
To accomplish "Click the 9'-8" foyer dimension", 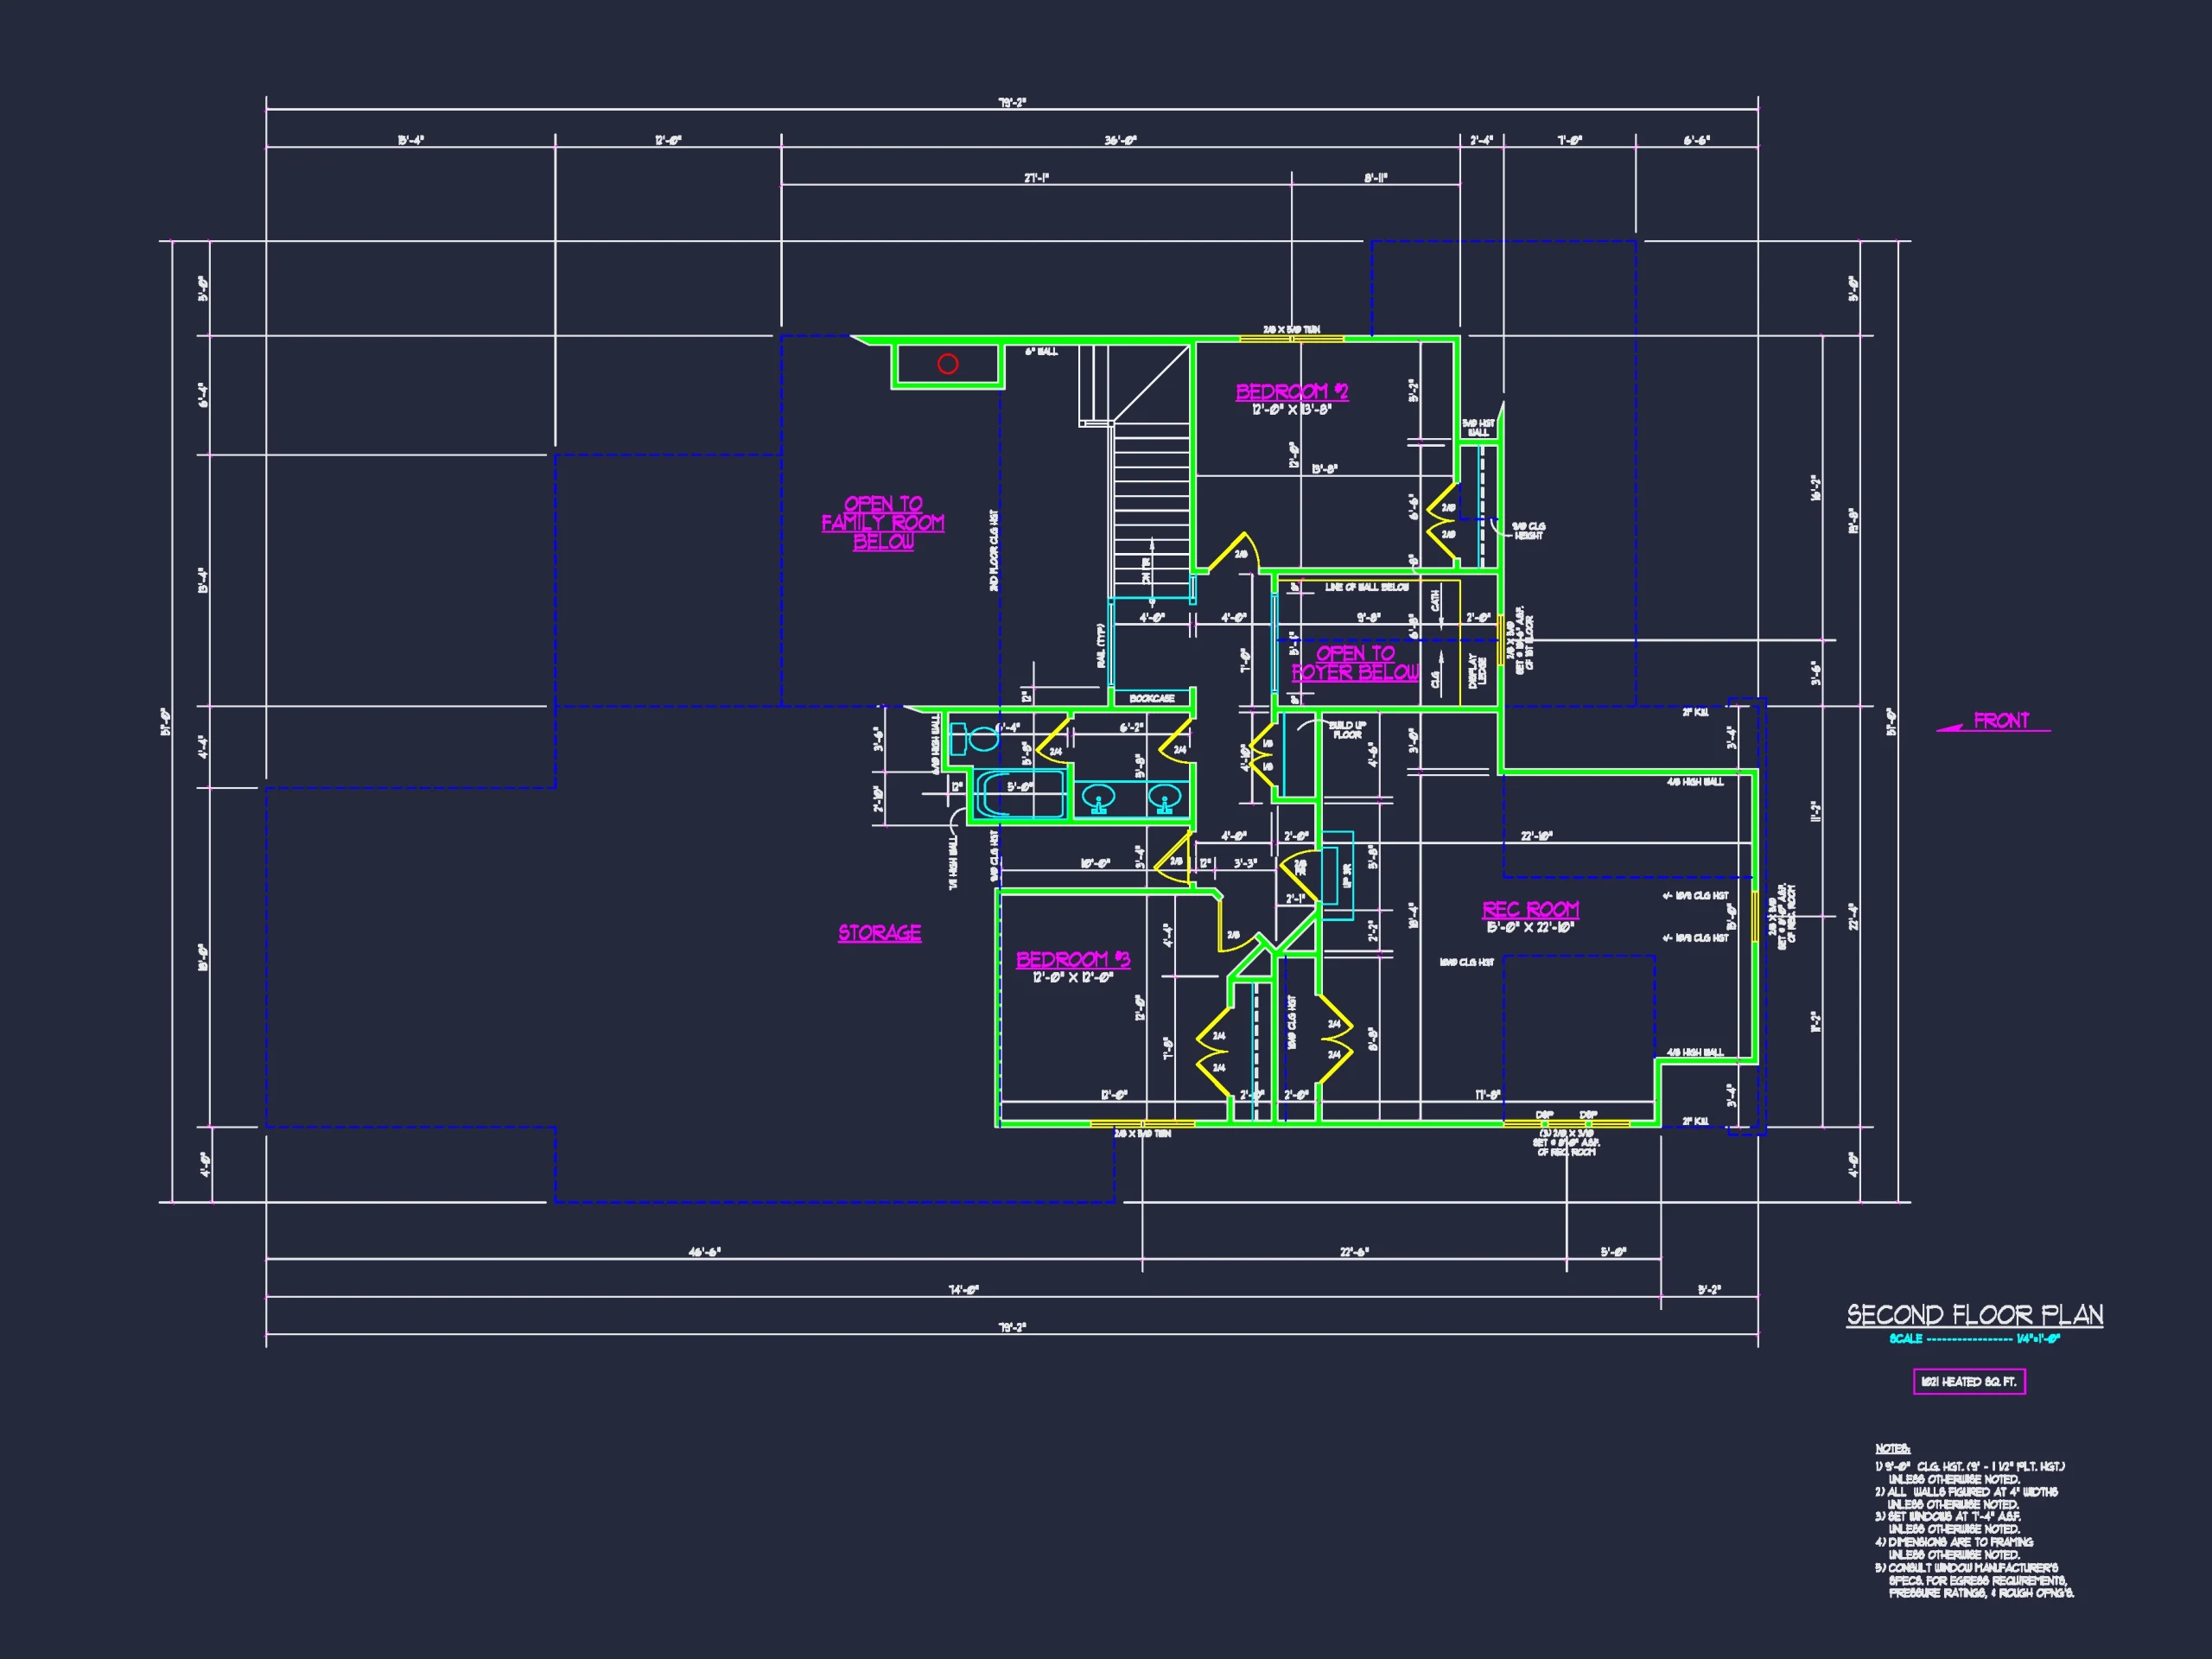I will click(x=1368, y=618).
